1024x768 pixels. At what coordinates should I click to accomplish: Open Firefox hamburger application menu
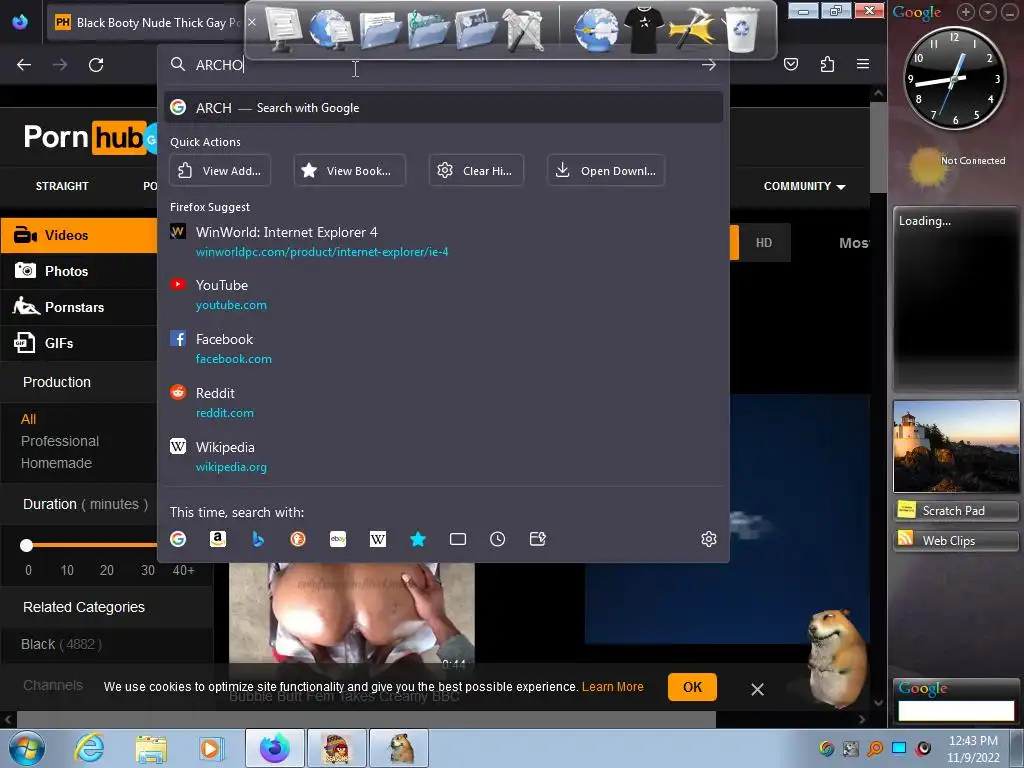click(x=863, y=64)
